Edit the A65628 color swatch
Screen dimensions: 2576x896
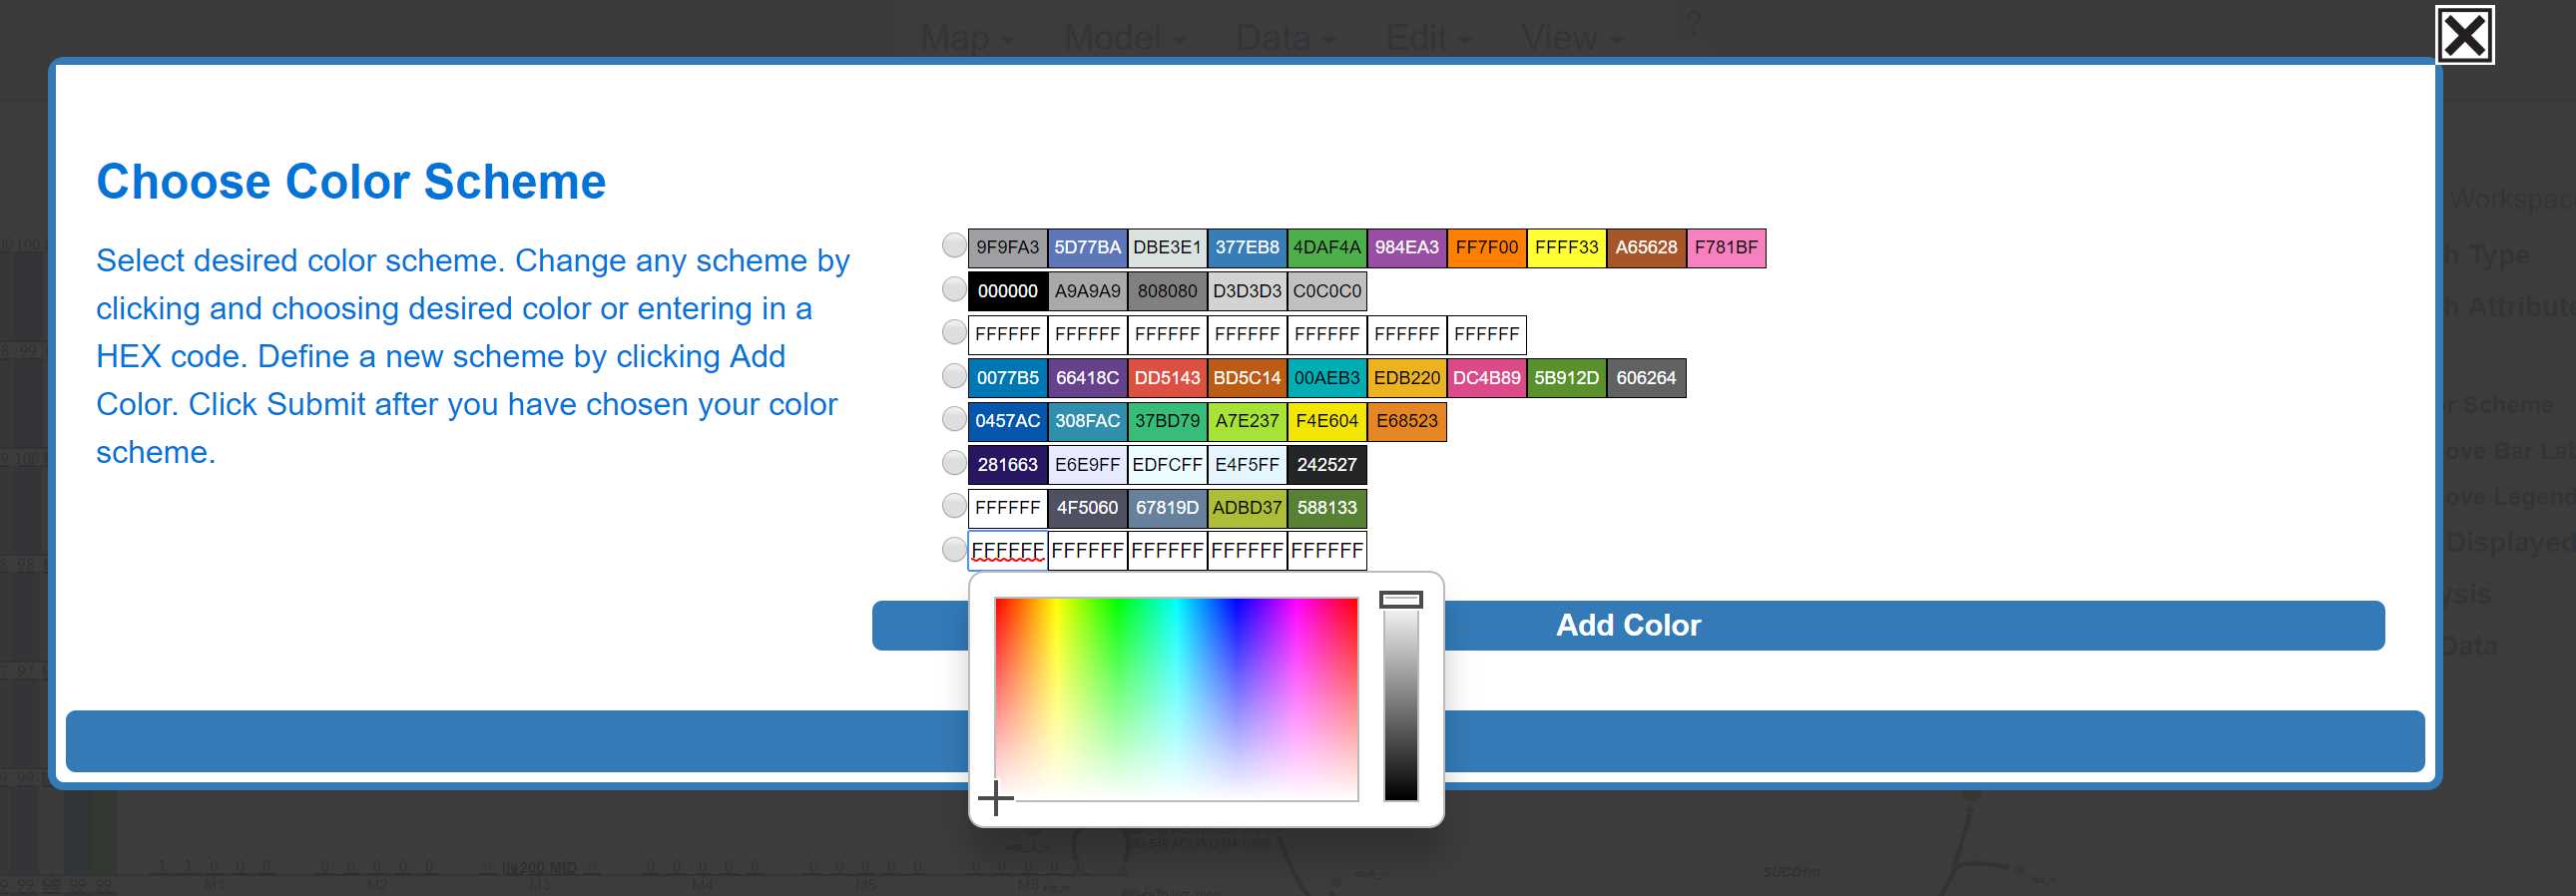[x=1647, y=248]
